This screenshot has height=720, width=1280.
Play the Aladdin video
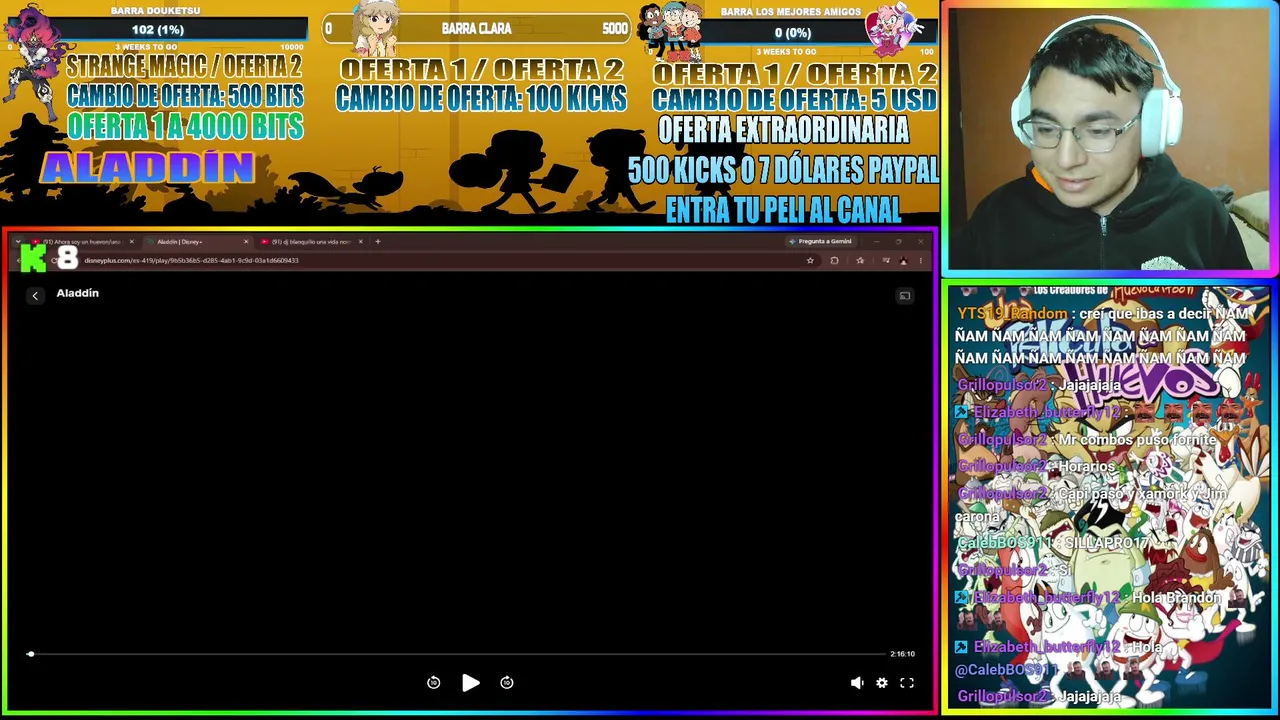click(470, 682)
